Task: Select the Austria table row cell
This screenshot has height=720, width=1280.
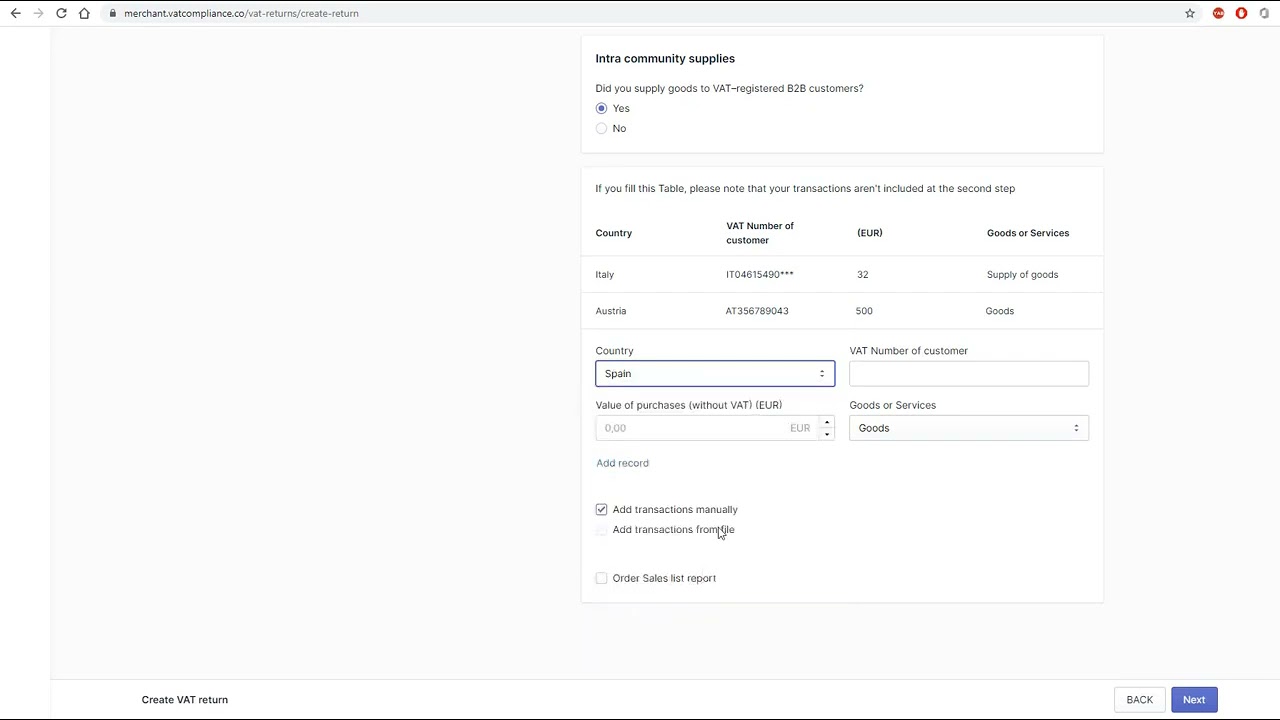Action: click(x=611, y=311)
